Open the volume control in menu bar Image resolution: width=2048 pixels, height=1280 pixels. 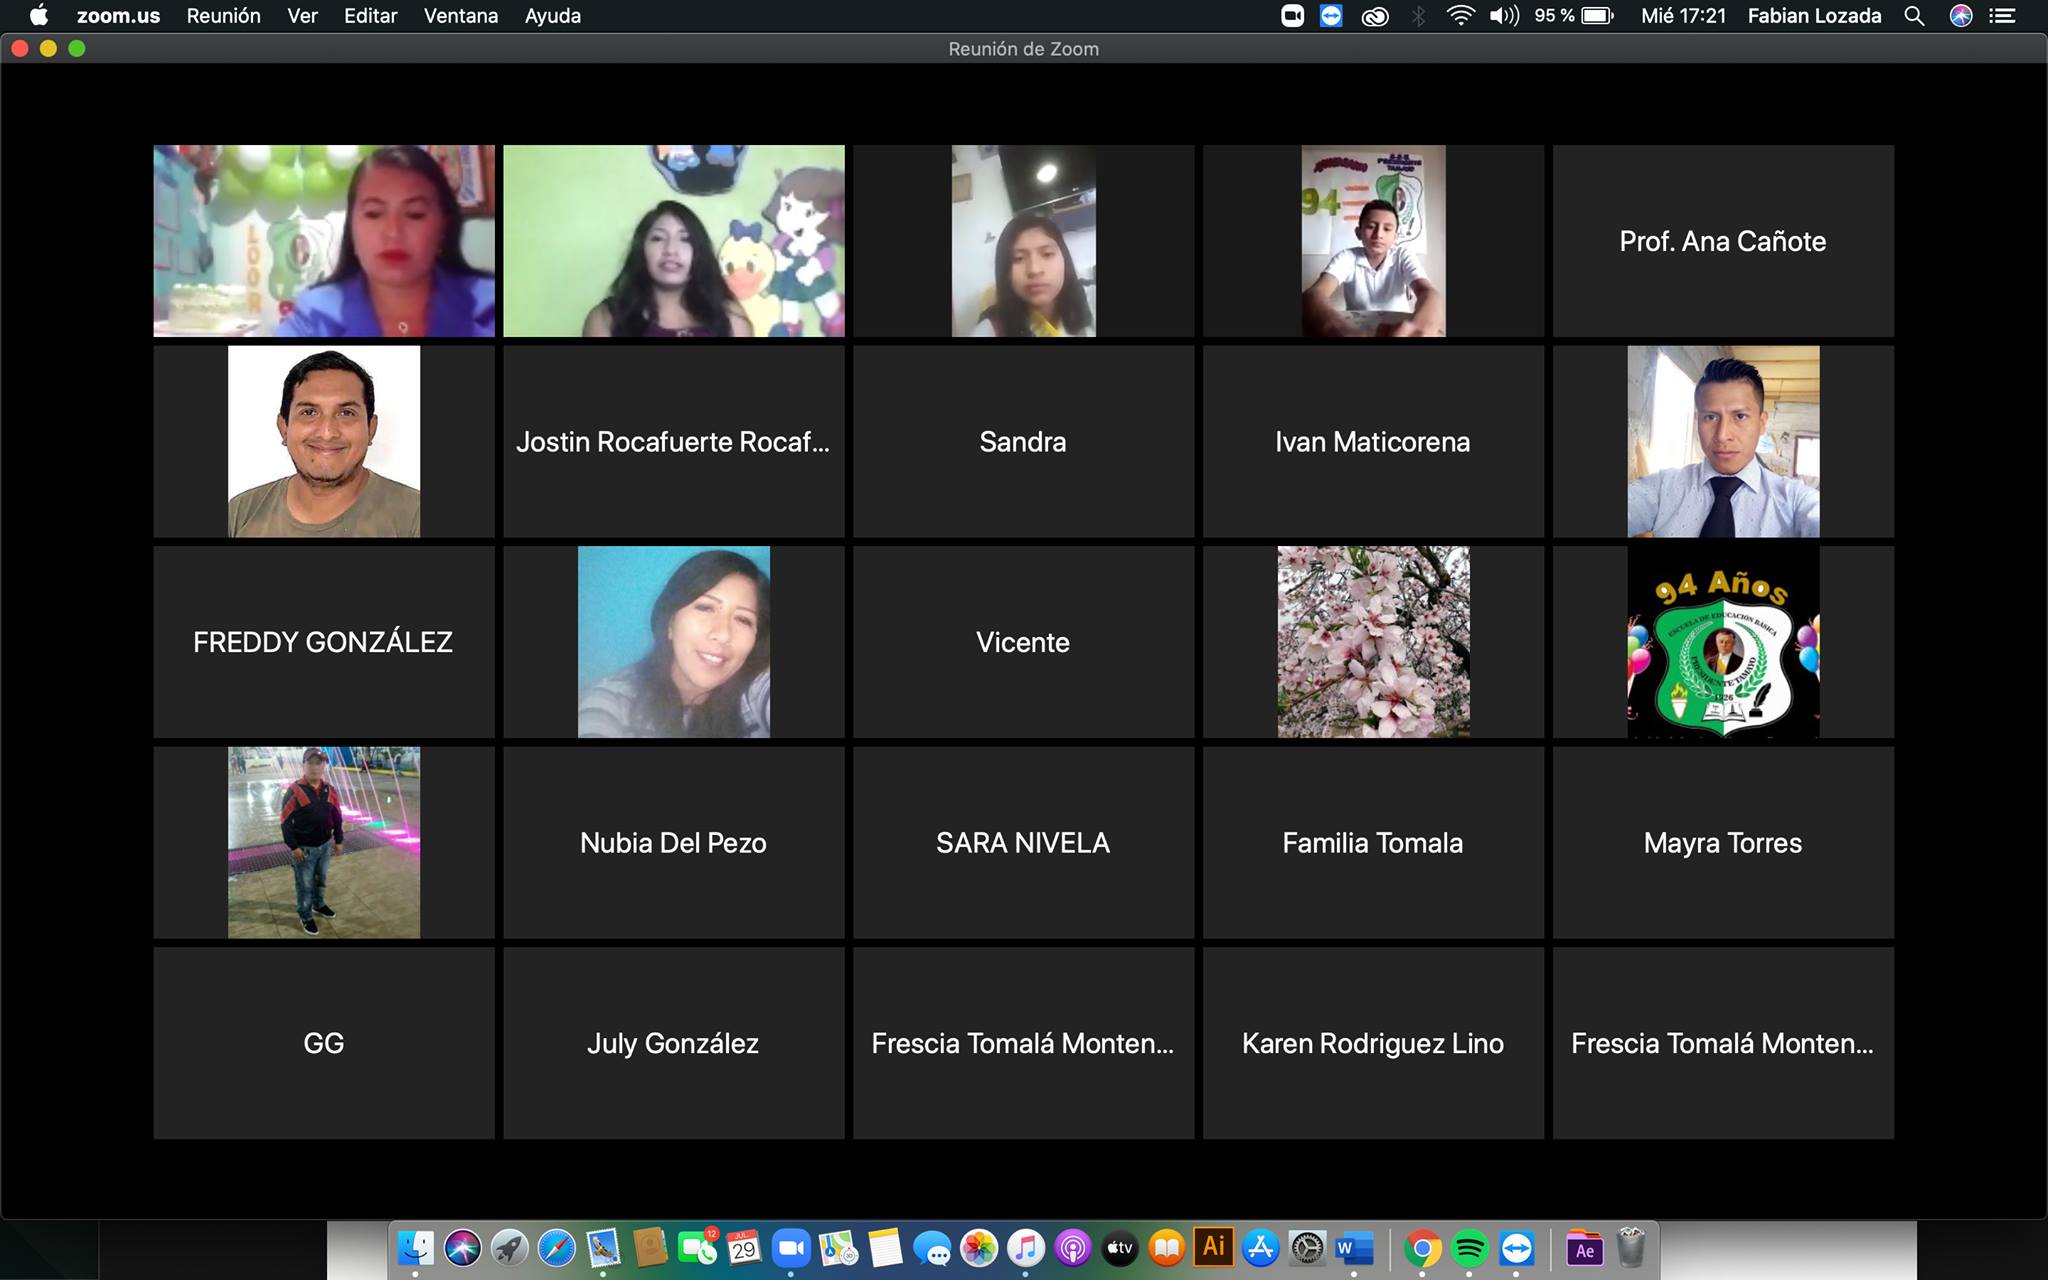pos(1503,16)
